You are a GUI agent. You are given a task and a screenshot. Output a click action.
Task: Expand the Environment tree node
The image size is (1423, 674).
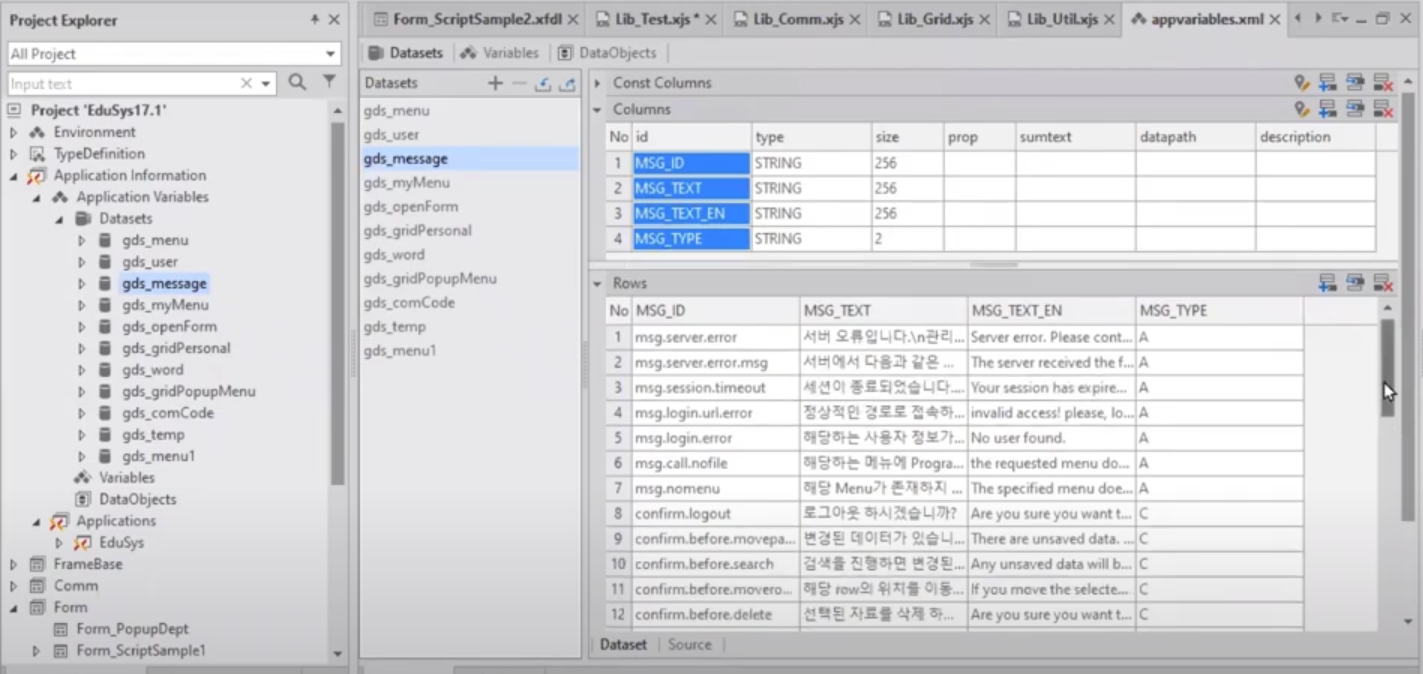pyautogui.click(x=14, y=132)
